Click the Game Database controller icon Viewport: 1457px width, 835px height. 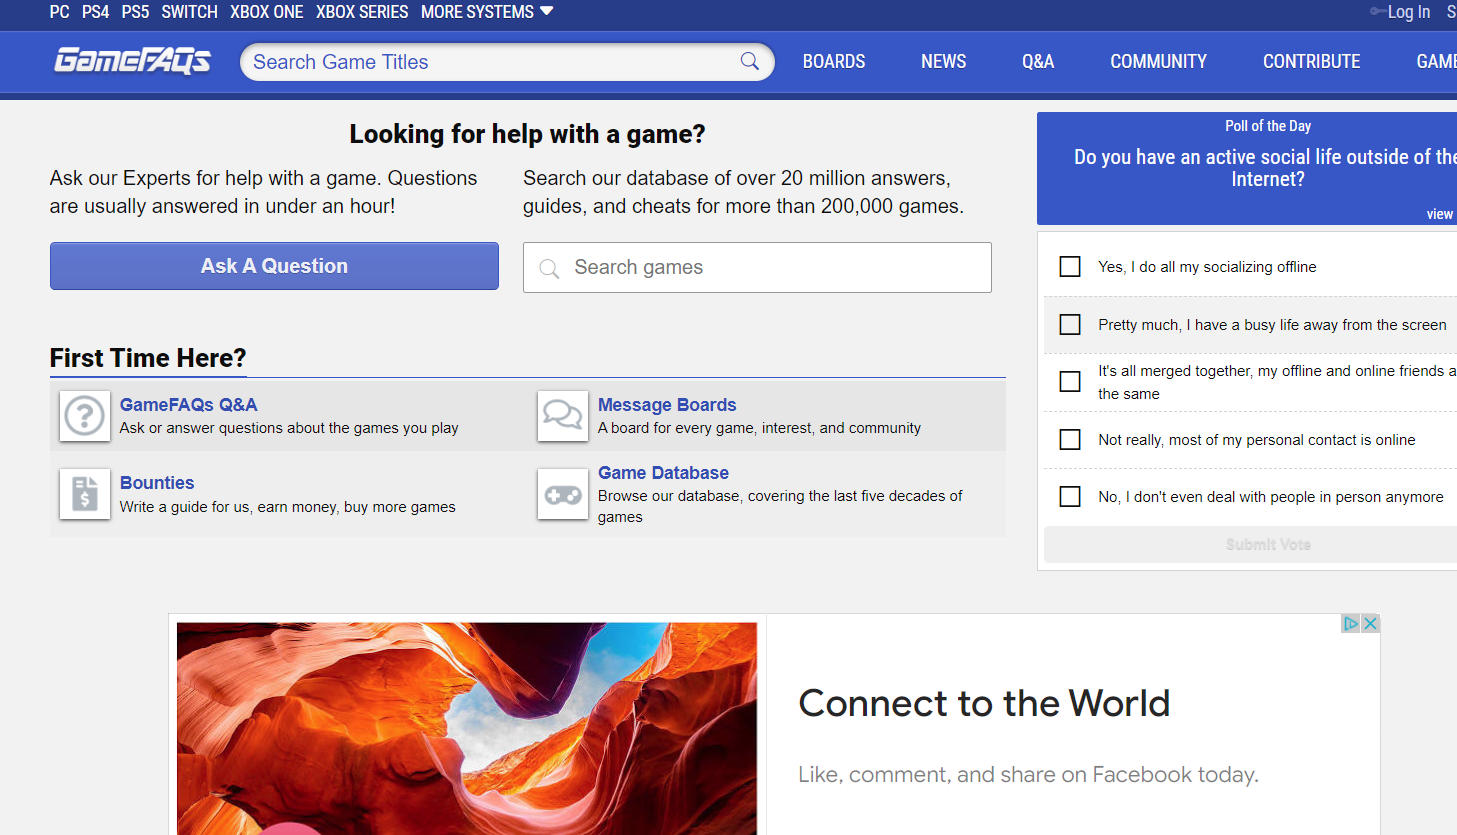click(563, 494)
